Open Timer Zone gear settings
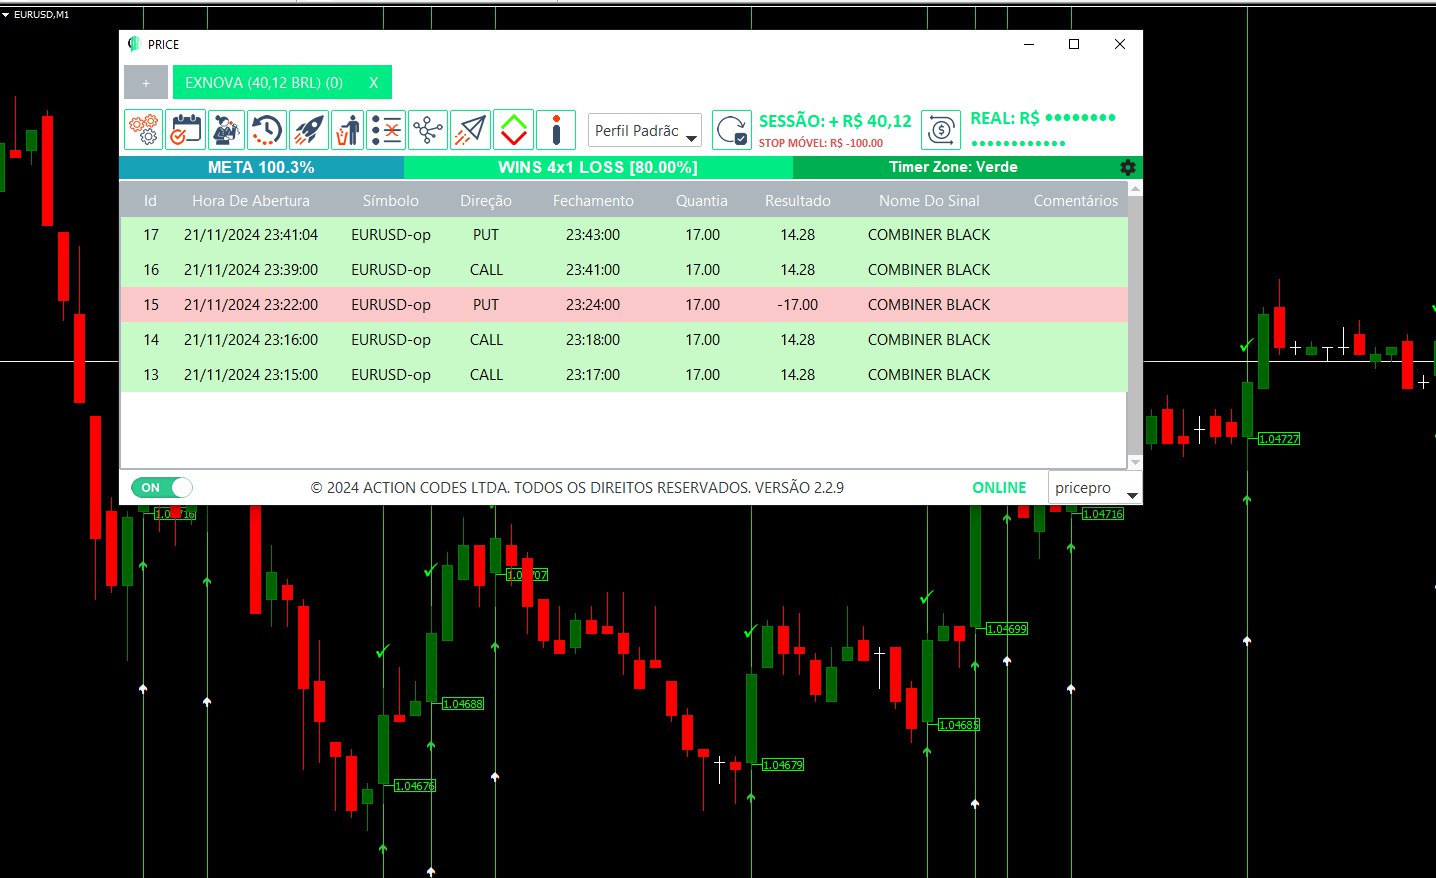 [1128, 167]
